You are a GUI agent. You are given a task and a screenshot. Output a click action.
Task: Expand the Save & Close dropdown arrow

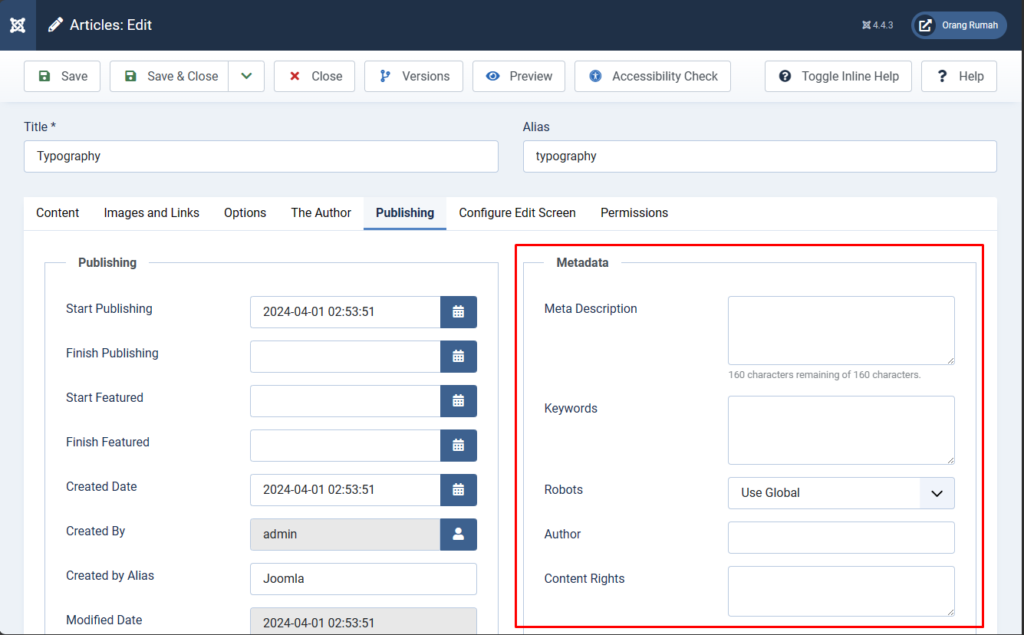[247, 75]
